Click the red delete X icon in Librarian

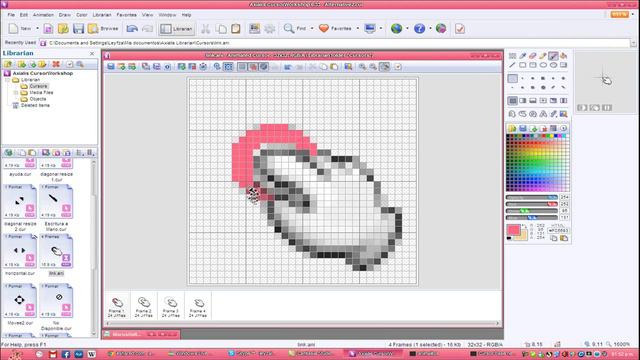coord(56,64)
